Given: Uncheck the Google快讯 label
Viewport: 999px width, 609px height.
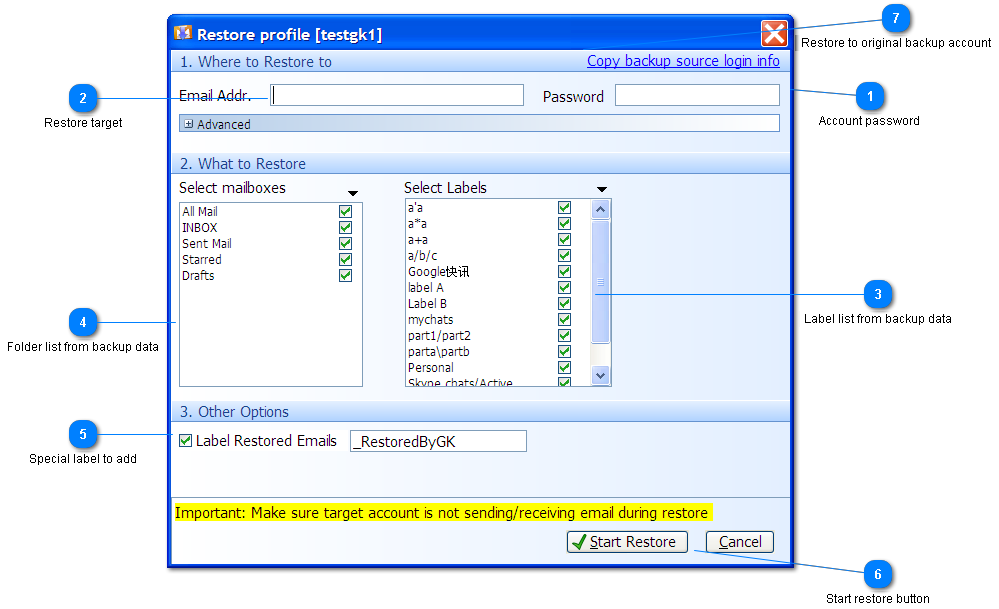Looking at the screenshot, I should pyautogui.click(x=564, y=271).
